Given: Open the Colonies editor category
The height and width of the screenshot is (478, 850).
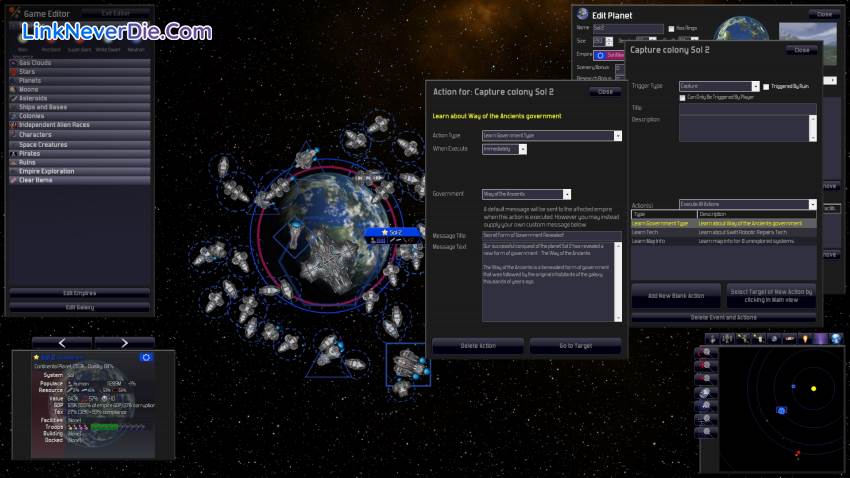Looking at the screenshot, I should (x=80, y=116).
